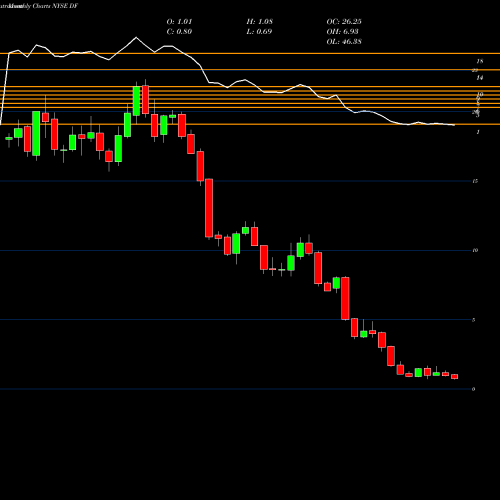The image size is (500, 500).
Task: Click the 'OH: 6.93' statistic
Action: tap(342, 32)
